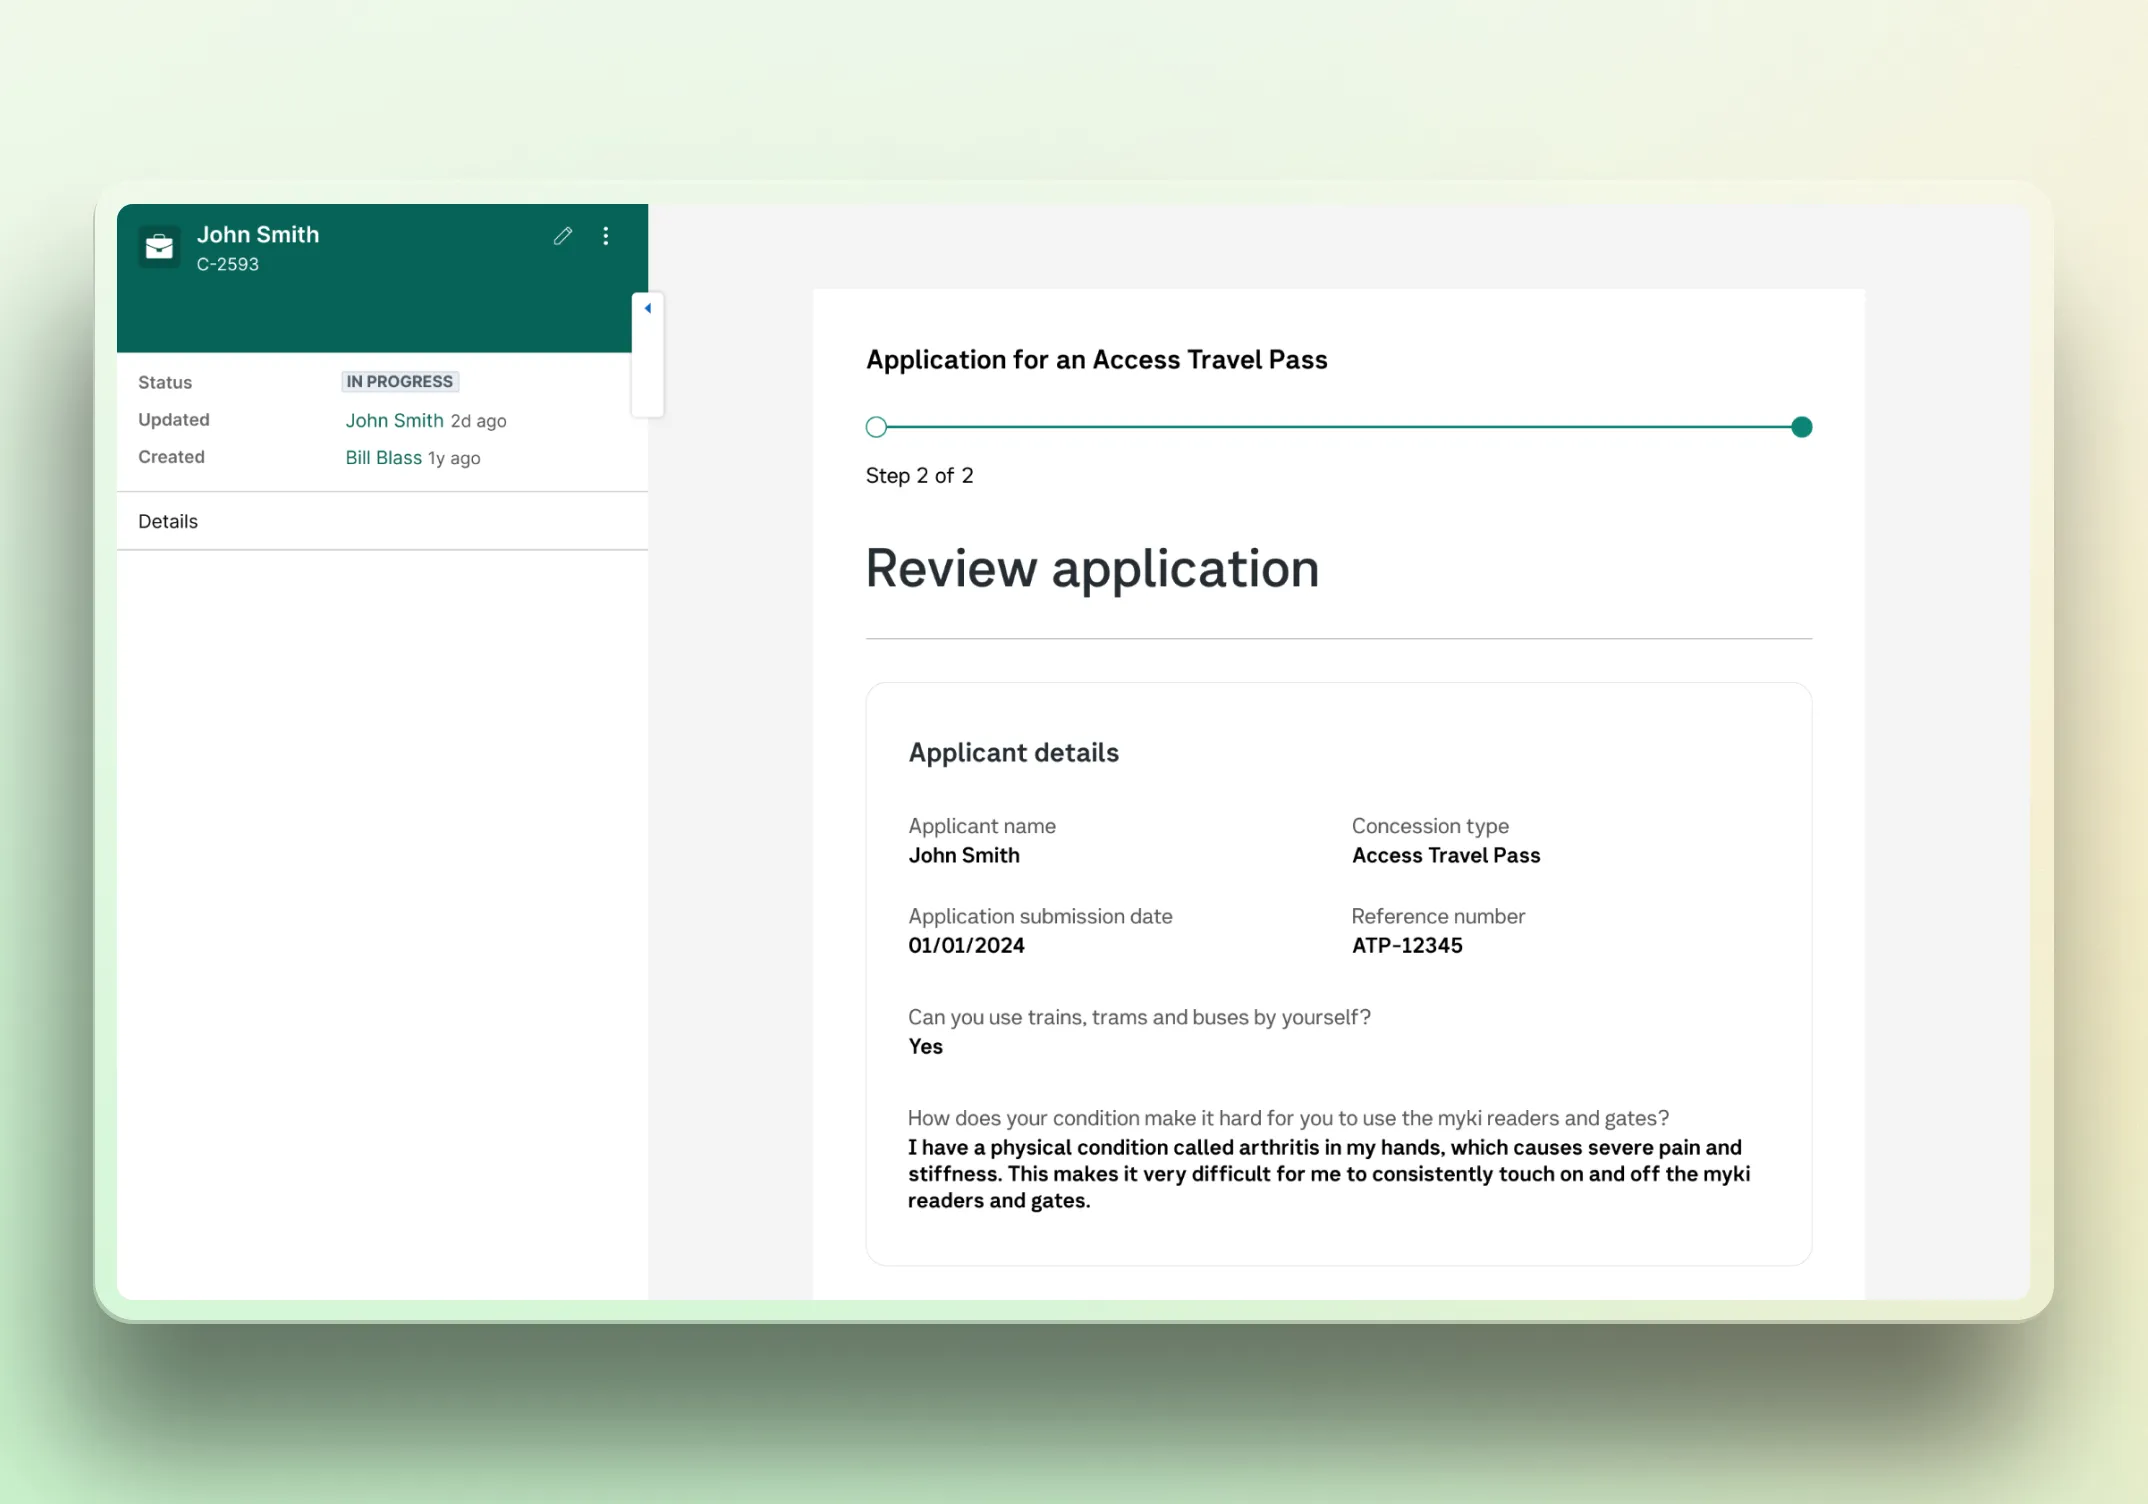Open the three-dot more options menu

[x=606, y=236]
